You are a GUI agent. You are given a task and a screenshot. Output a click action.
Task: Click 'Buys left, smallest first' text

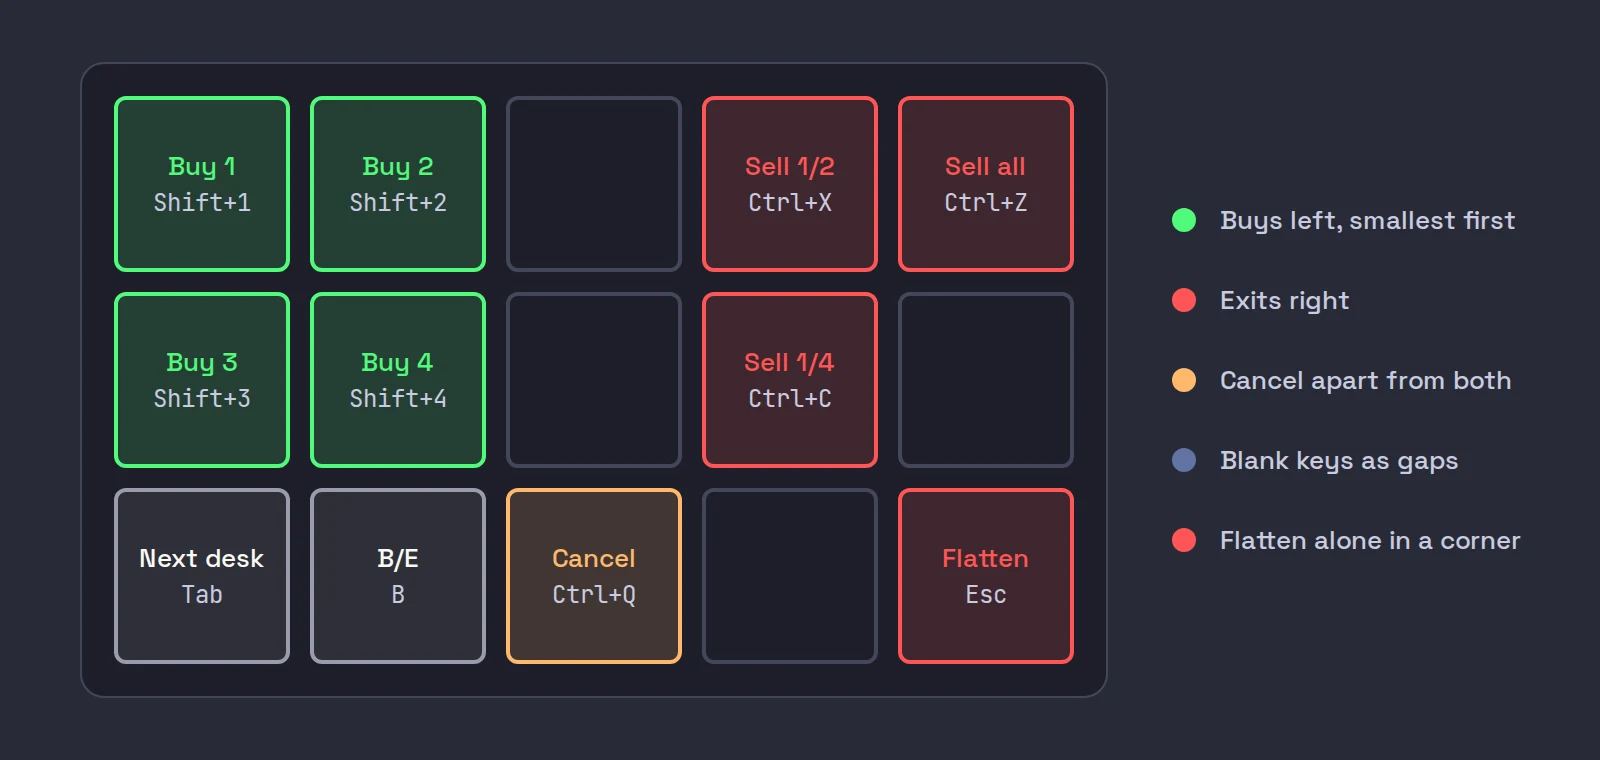1367,221
